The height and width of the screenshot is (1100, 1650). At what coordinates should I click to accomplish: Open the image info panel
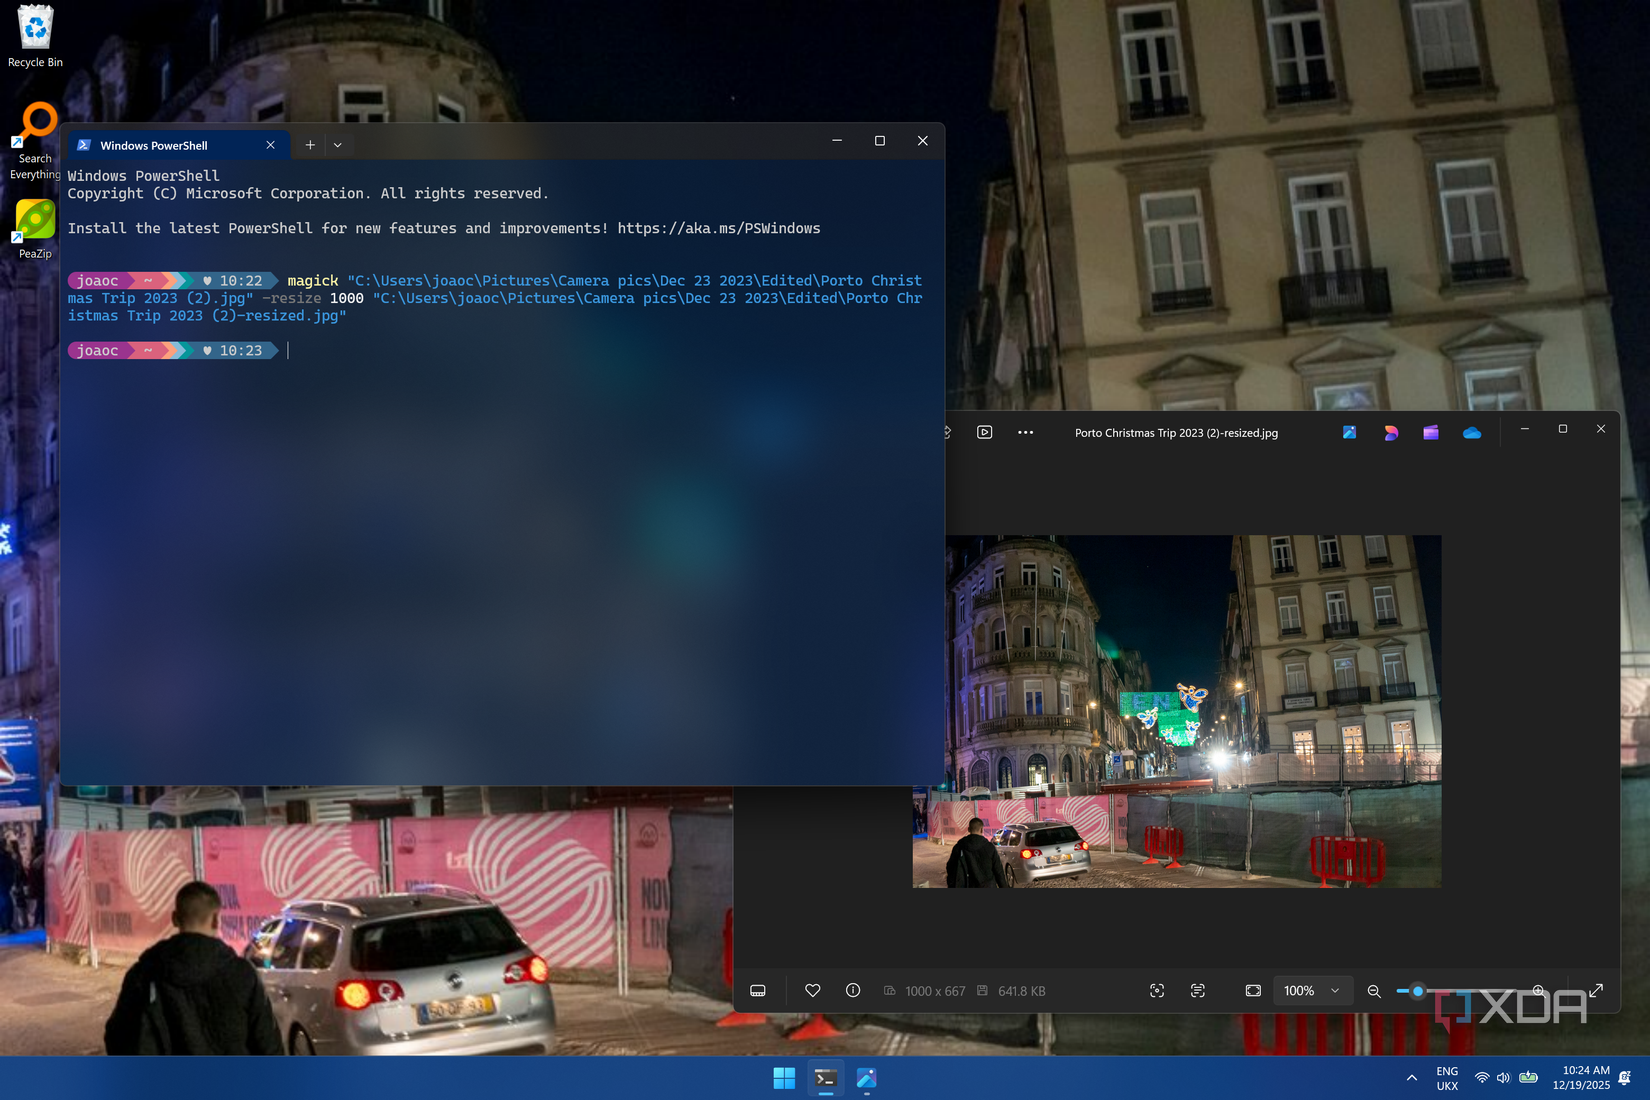pos(852,990)
